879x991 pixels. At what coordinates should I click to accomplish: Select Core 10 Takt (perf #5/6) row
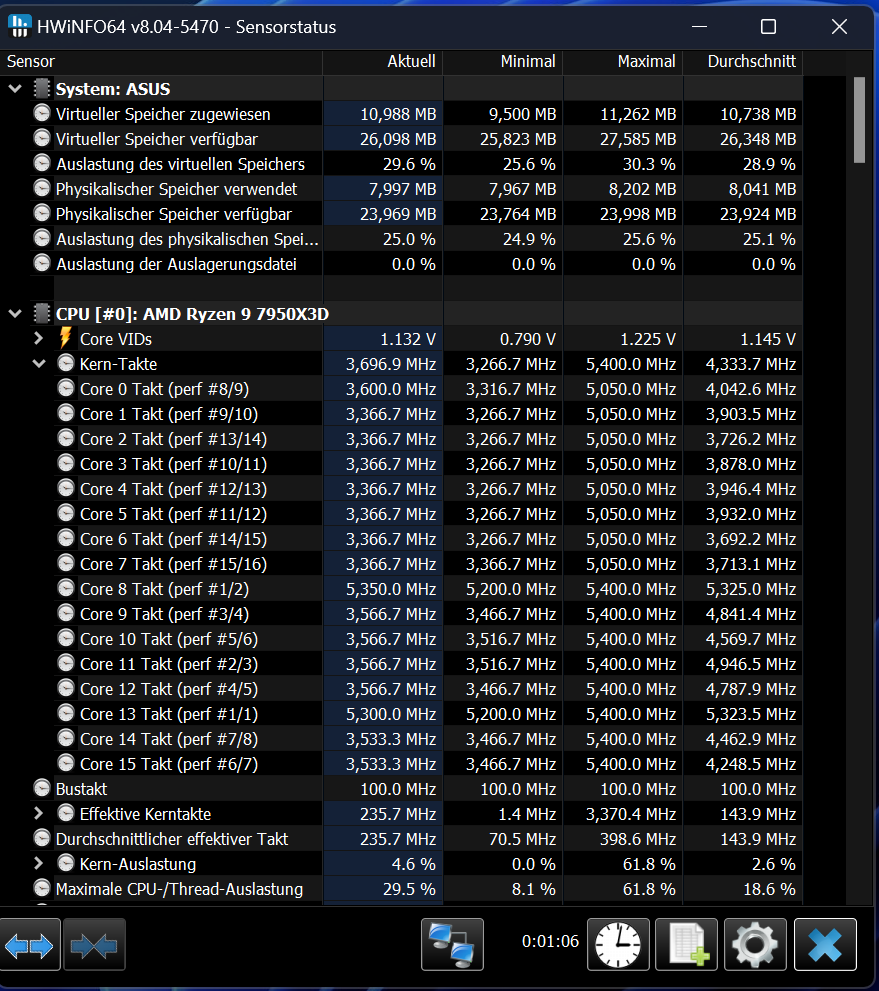coord(428,639)
